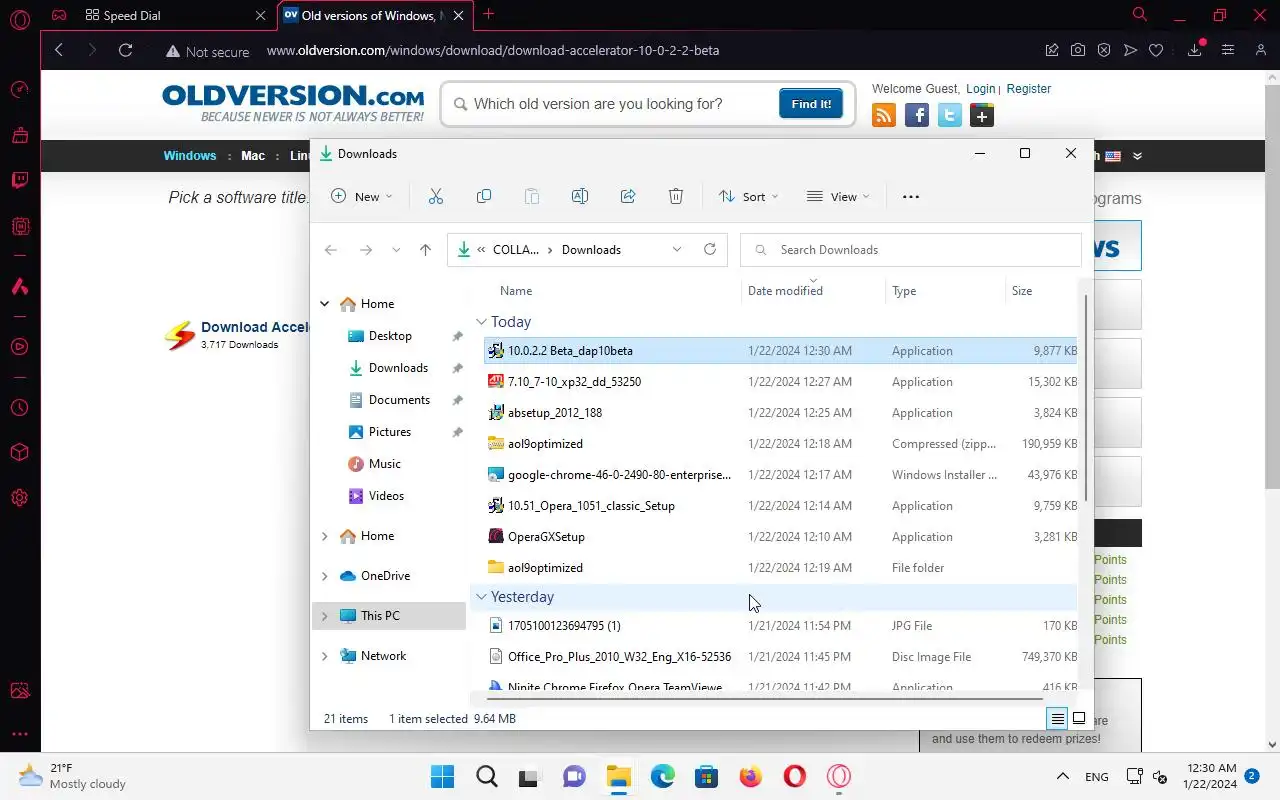The image size is (1280, 800).
Task: Select Documents in navigation pane
Action: click(399, 400)
